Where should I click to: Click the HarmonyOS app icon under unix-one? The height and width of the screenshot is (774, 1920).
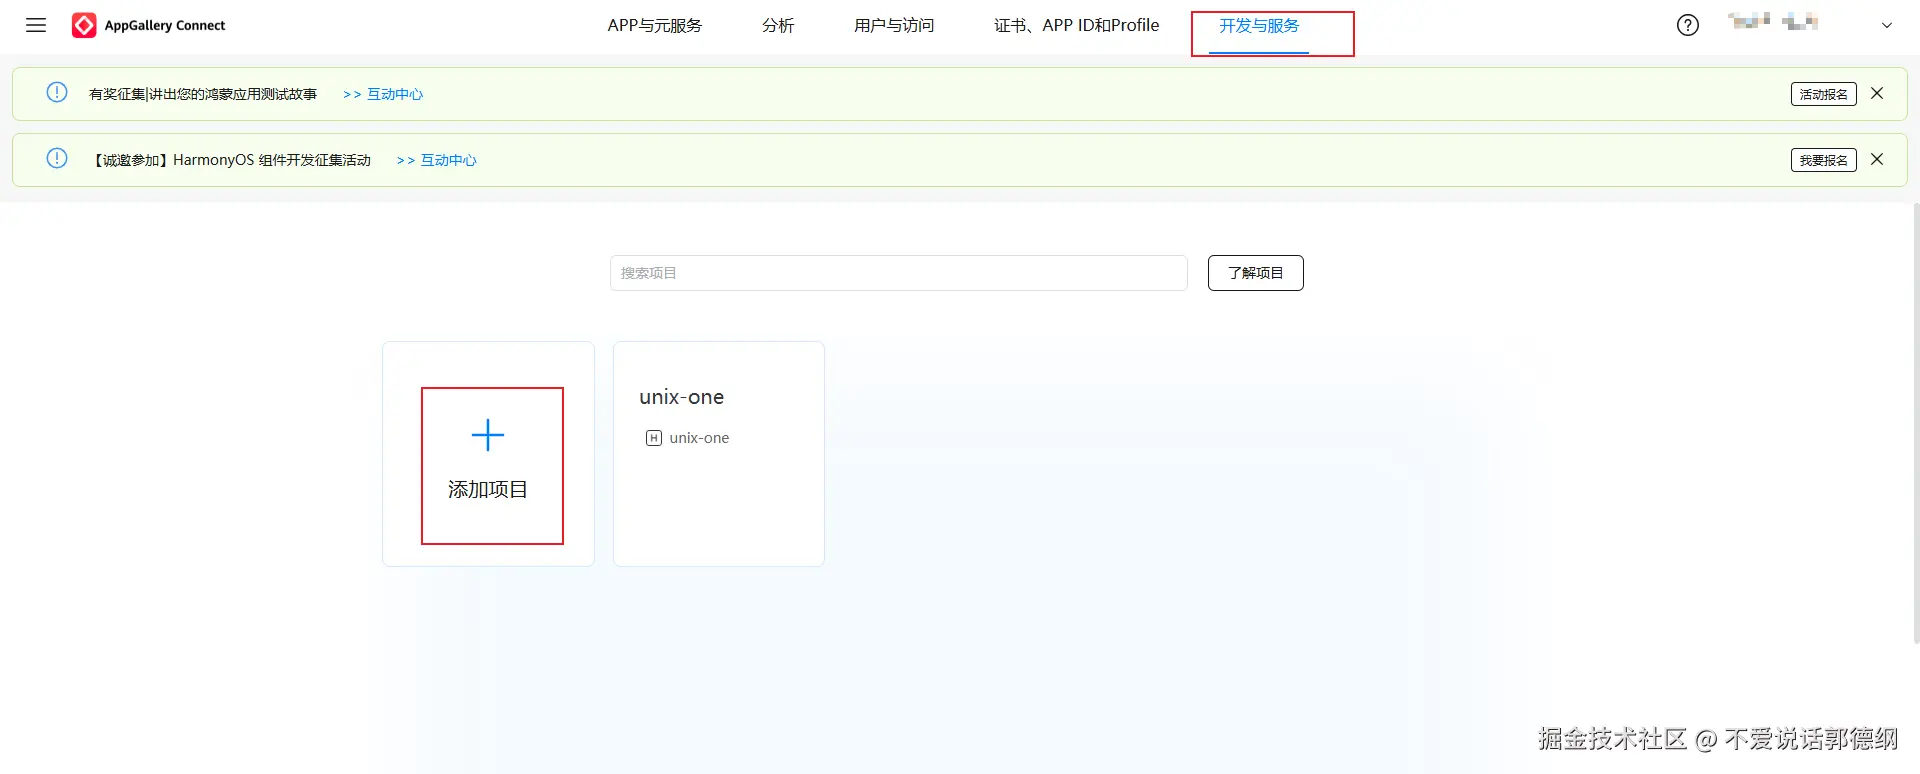(x=654, y=438)
